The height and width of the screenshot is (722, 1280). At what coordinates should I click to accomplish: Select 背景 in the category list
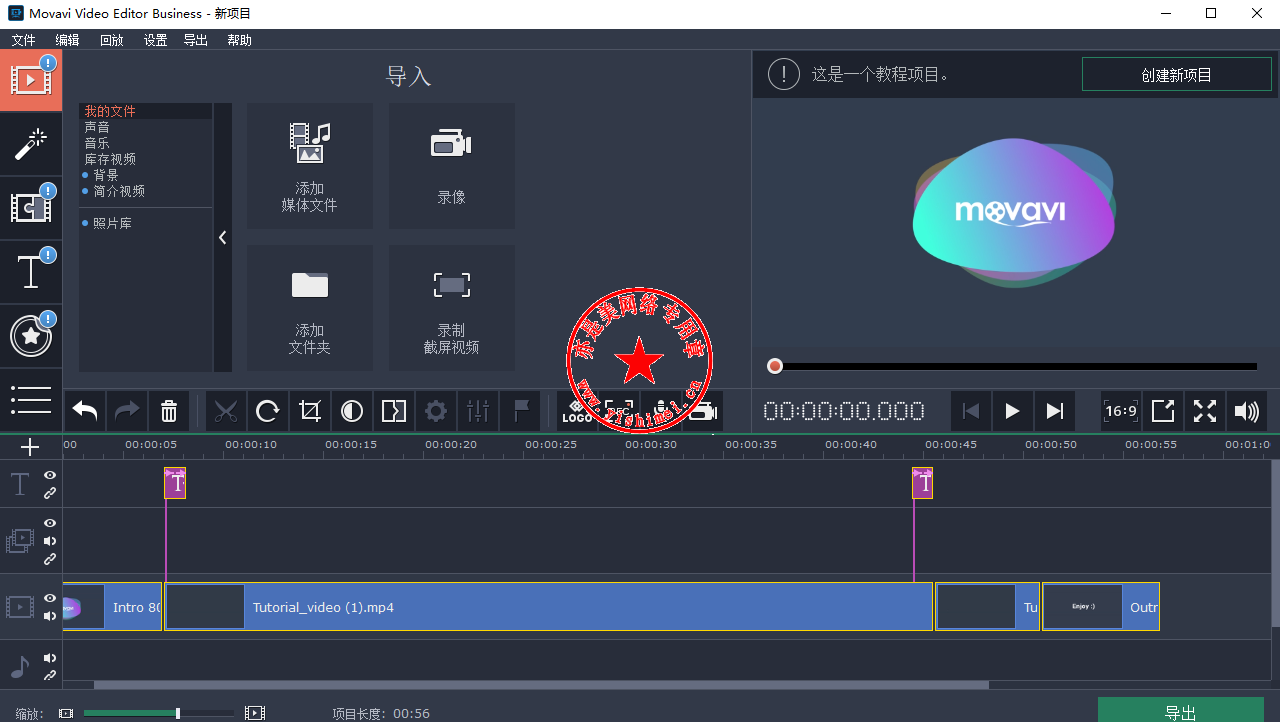[106, 175]
